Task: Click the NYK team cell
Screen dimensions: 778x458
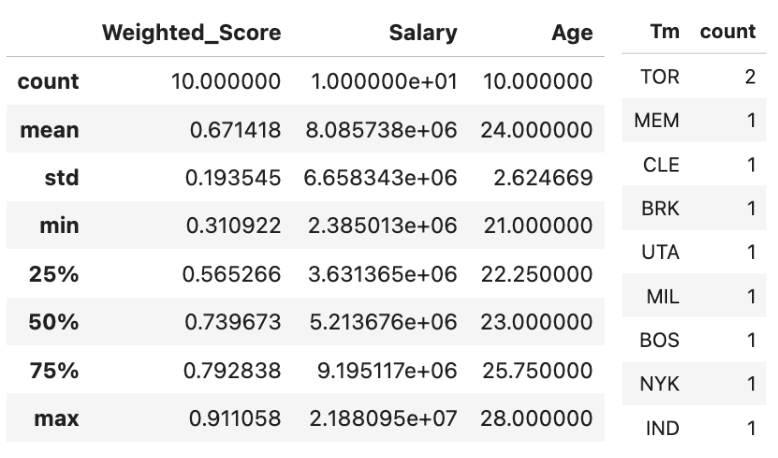Action: tap(659, 384)
